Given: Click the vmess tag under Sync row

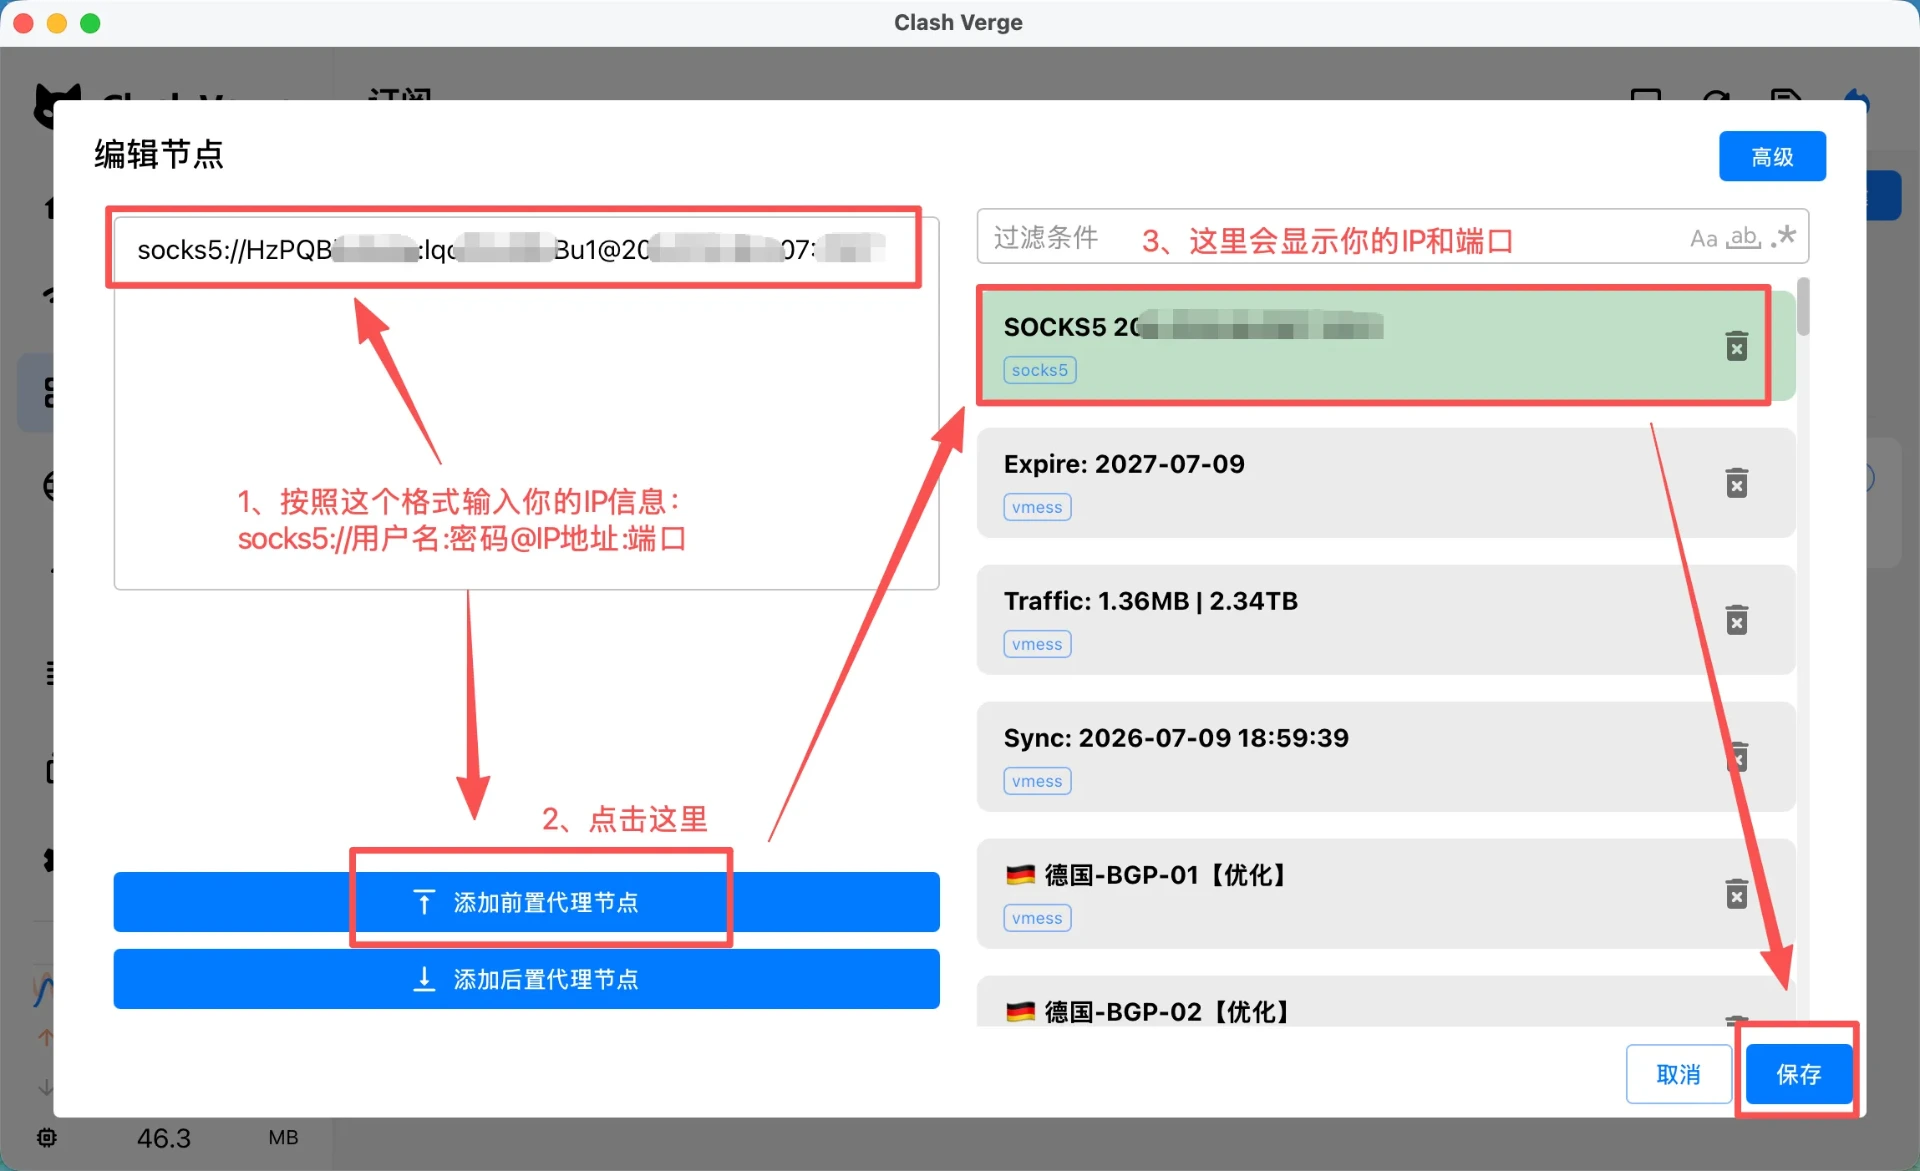Looking at the screenshot, I should click(x=1037, y=781).
